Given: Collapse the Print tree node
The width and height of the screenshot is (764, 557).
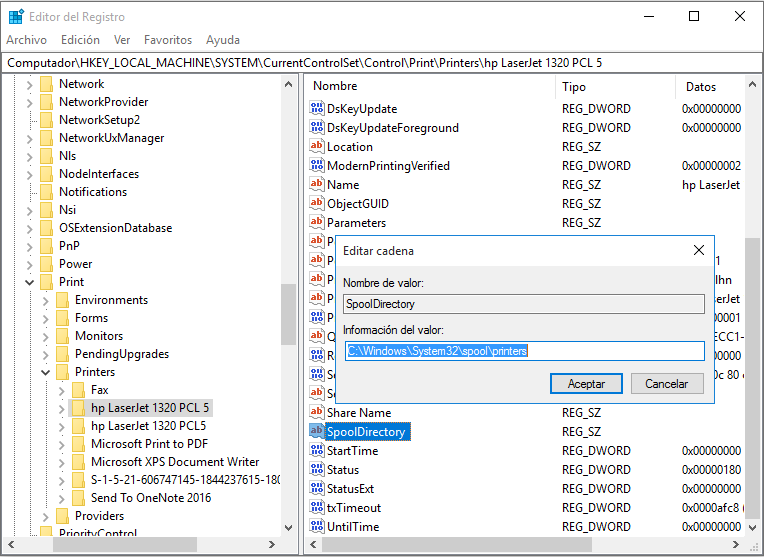Looking at the screenshot, I should [x=28, y=282].
